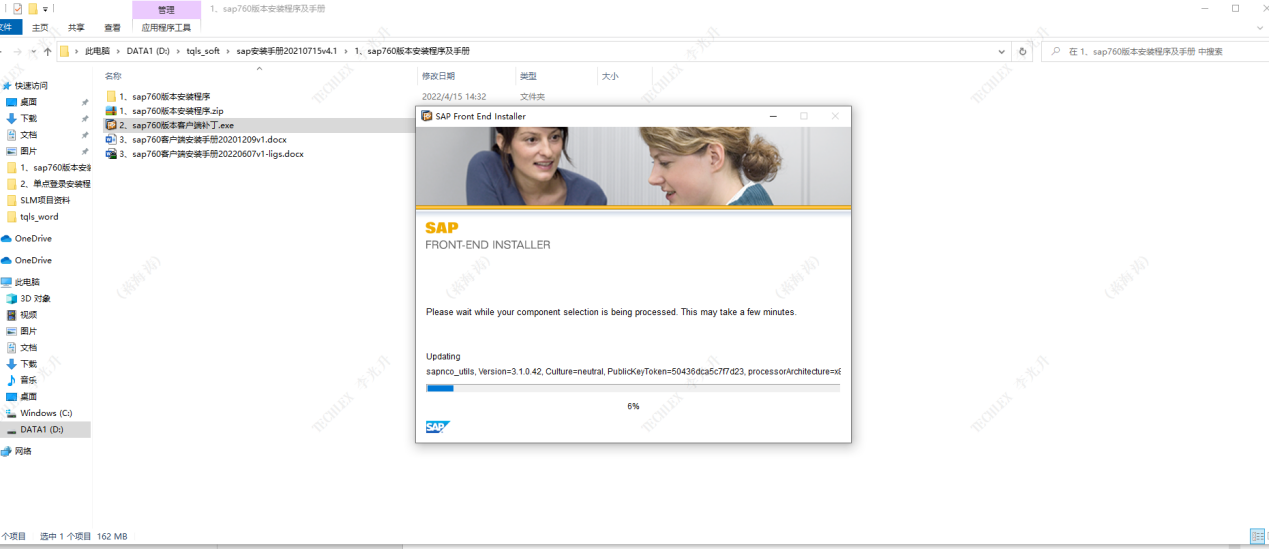Viewport: 1269px width, 549px height.
Task: Click the Properties checkmark icon in title bar
Action: (17, 8)
